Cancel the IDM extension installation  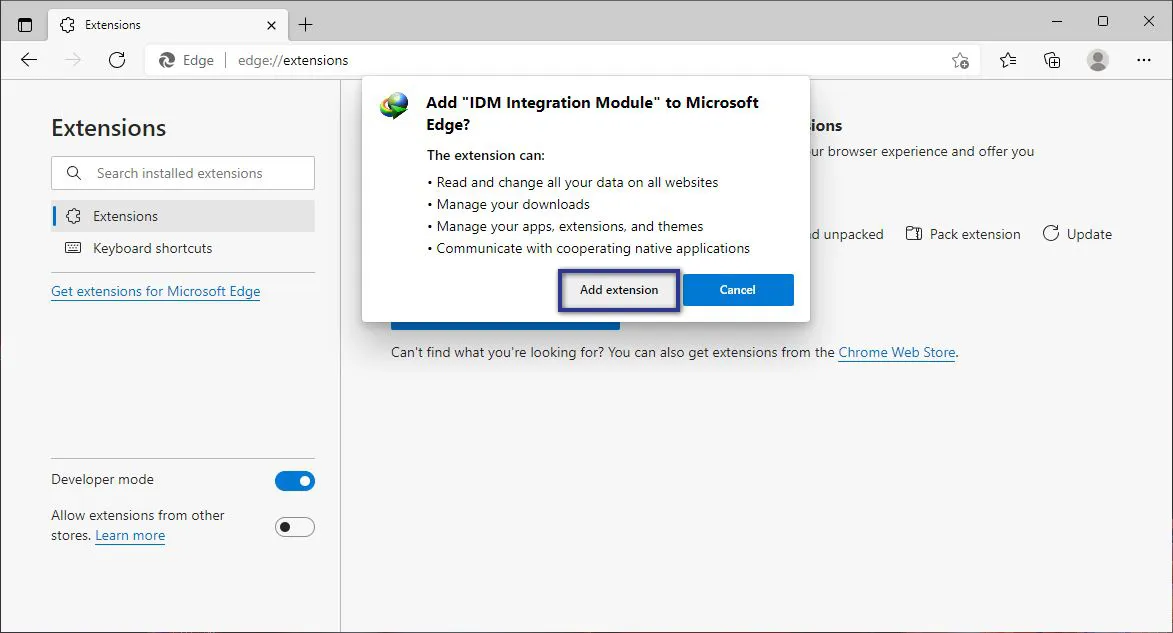[737, 289]
